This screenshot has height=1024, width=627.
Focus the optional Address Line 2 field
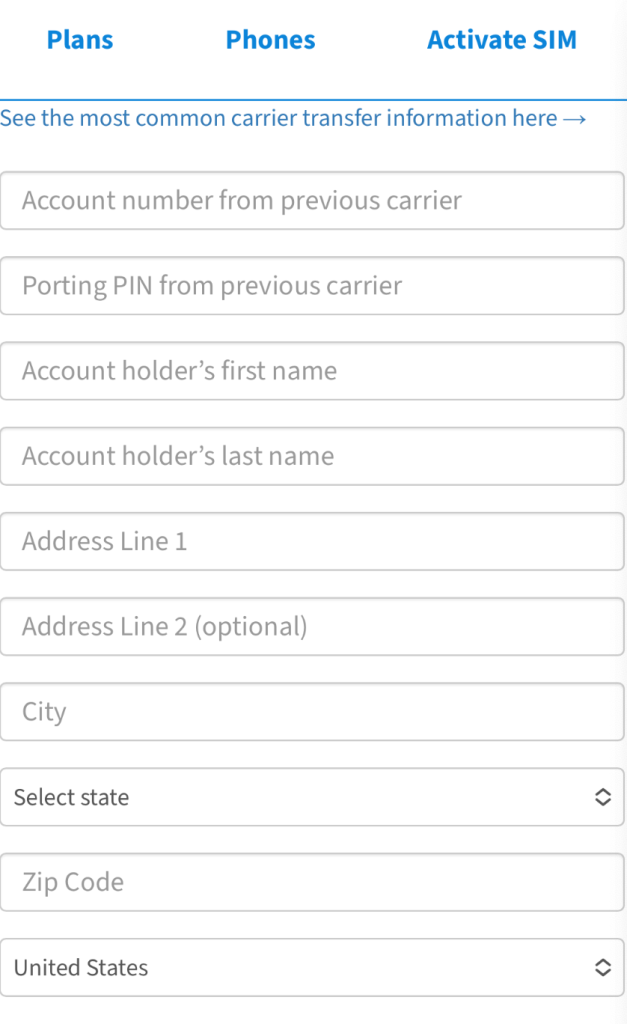click(312, 627)
